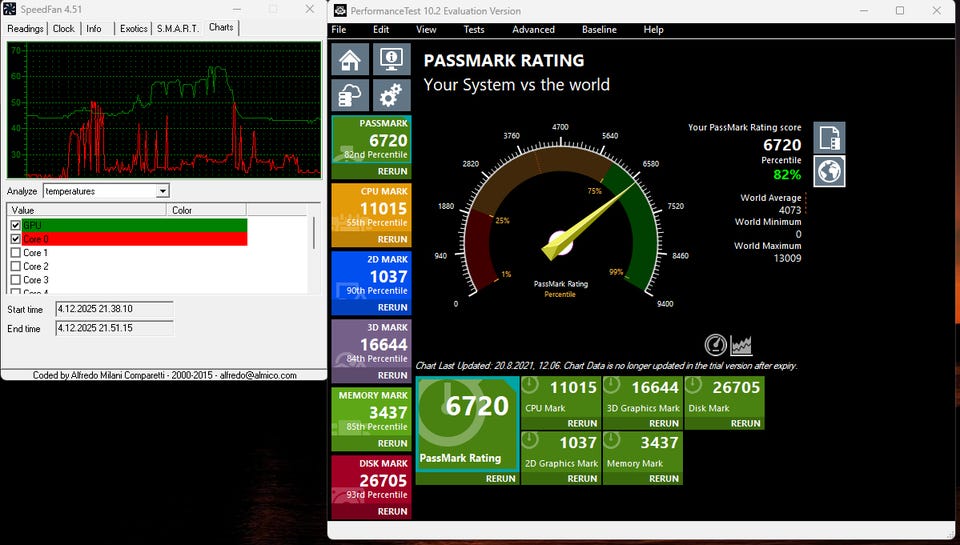This screenshot has height=545, width=960.
Task: Open the File menu in PerformanceTest
Action: [339, 29]
